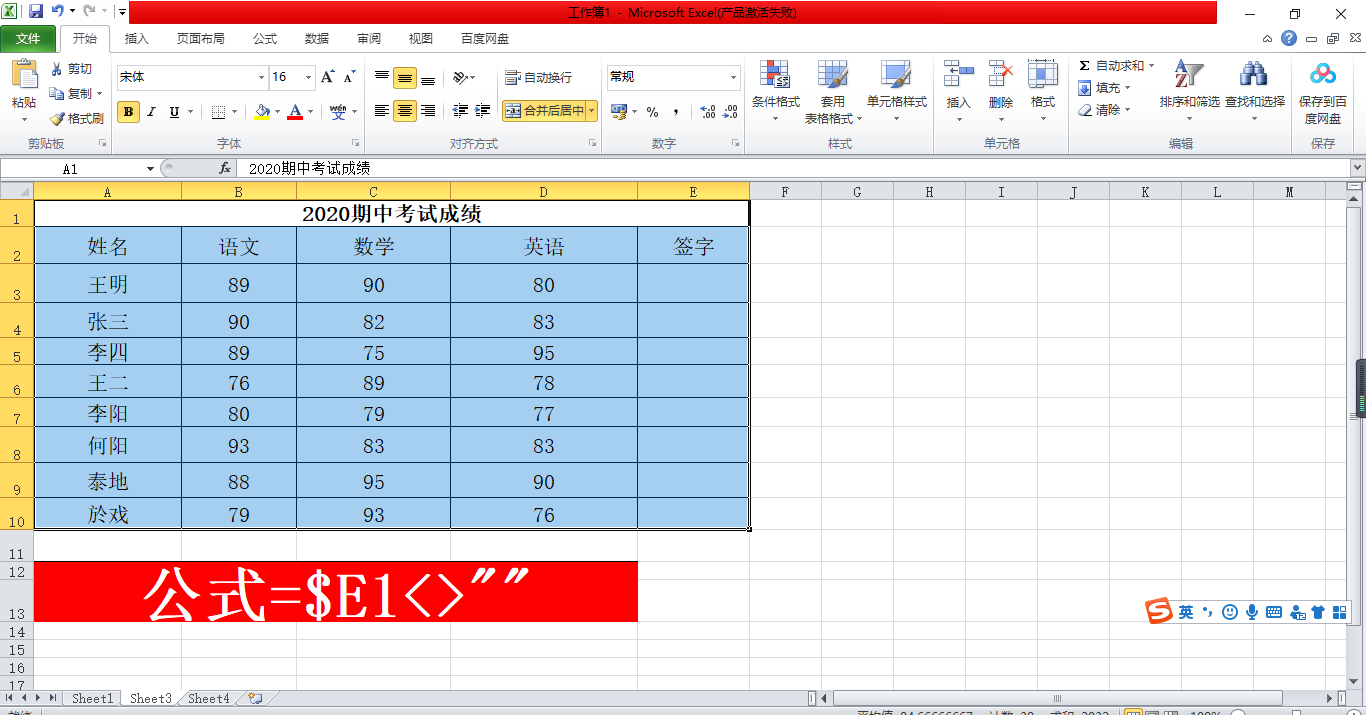This screenshot has height=715, width=1366.
Task: Open Cell Styles (单元格样式)
Action: tap(896, 92)
